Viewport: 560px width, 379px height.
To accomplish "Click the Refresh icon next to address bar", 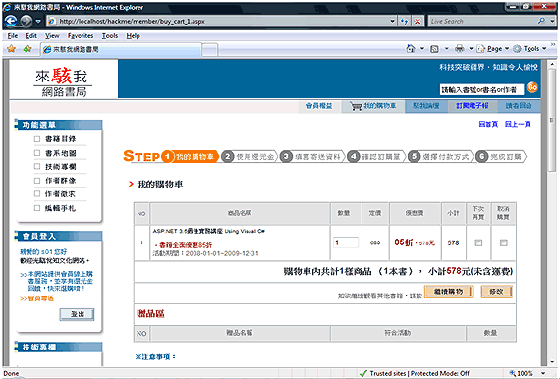I will [404, 21].
